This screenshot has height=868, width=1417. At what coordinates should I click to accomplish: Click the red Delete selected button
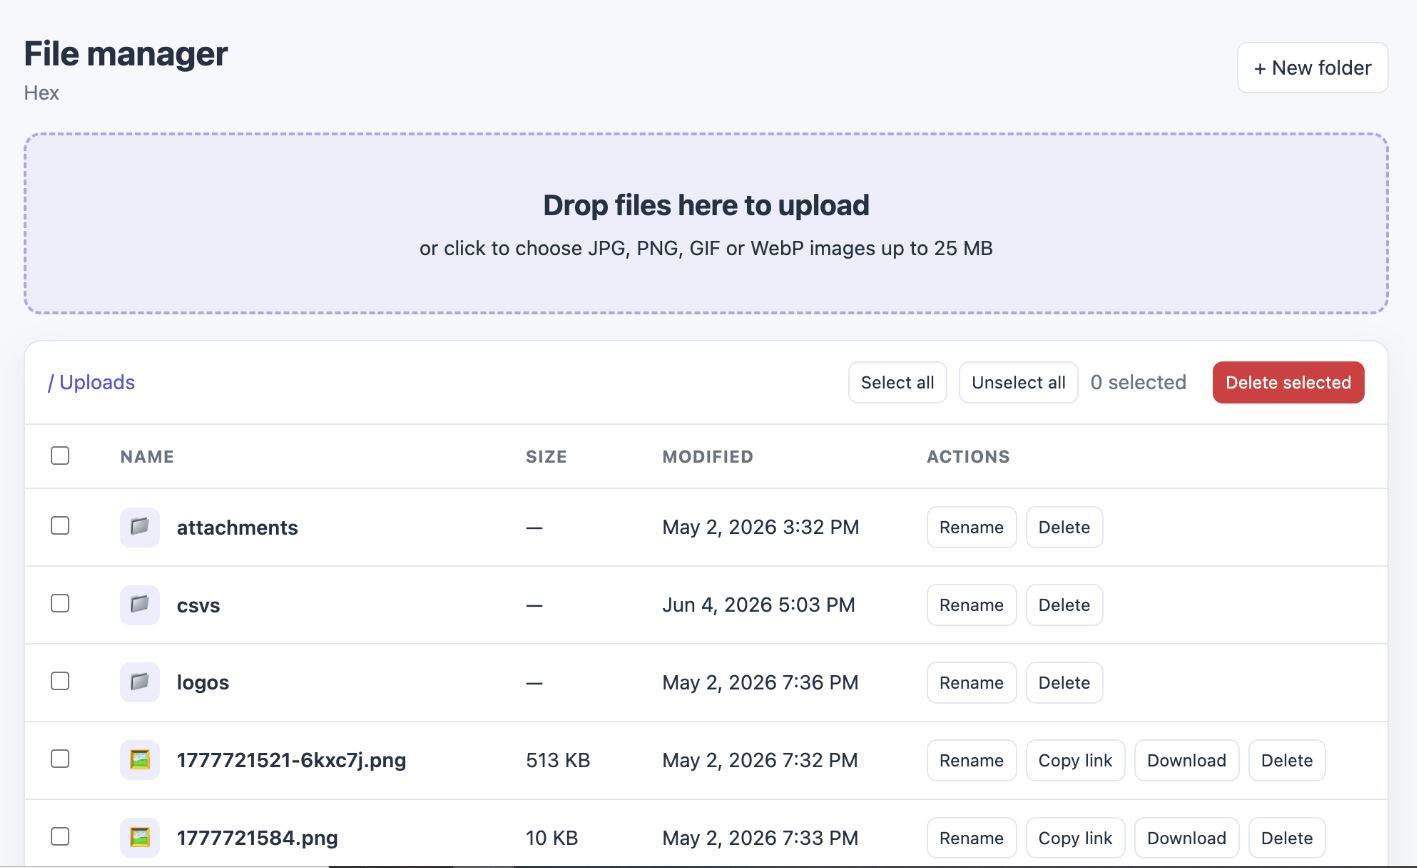click(1288, 382)
